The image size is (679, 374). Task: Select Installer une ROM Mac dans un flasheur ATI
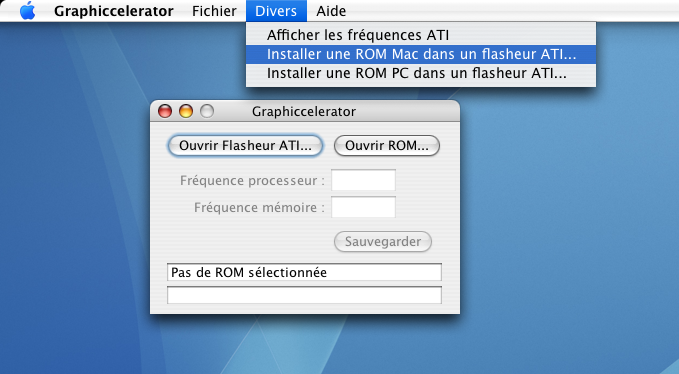[x=421, y=54]
